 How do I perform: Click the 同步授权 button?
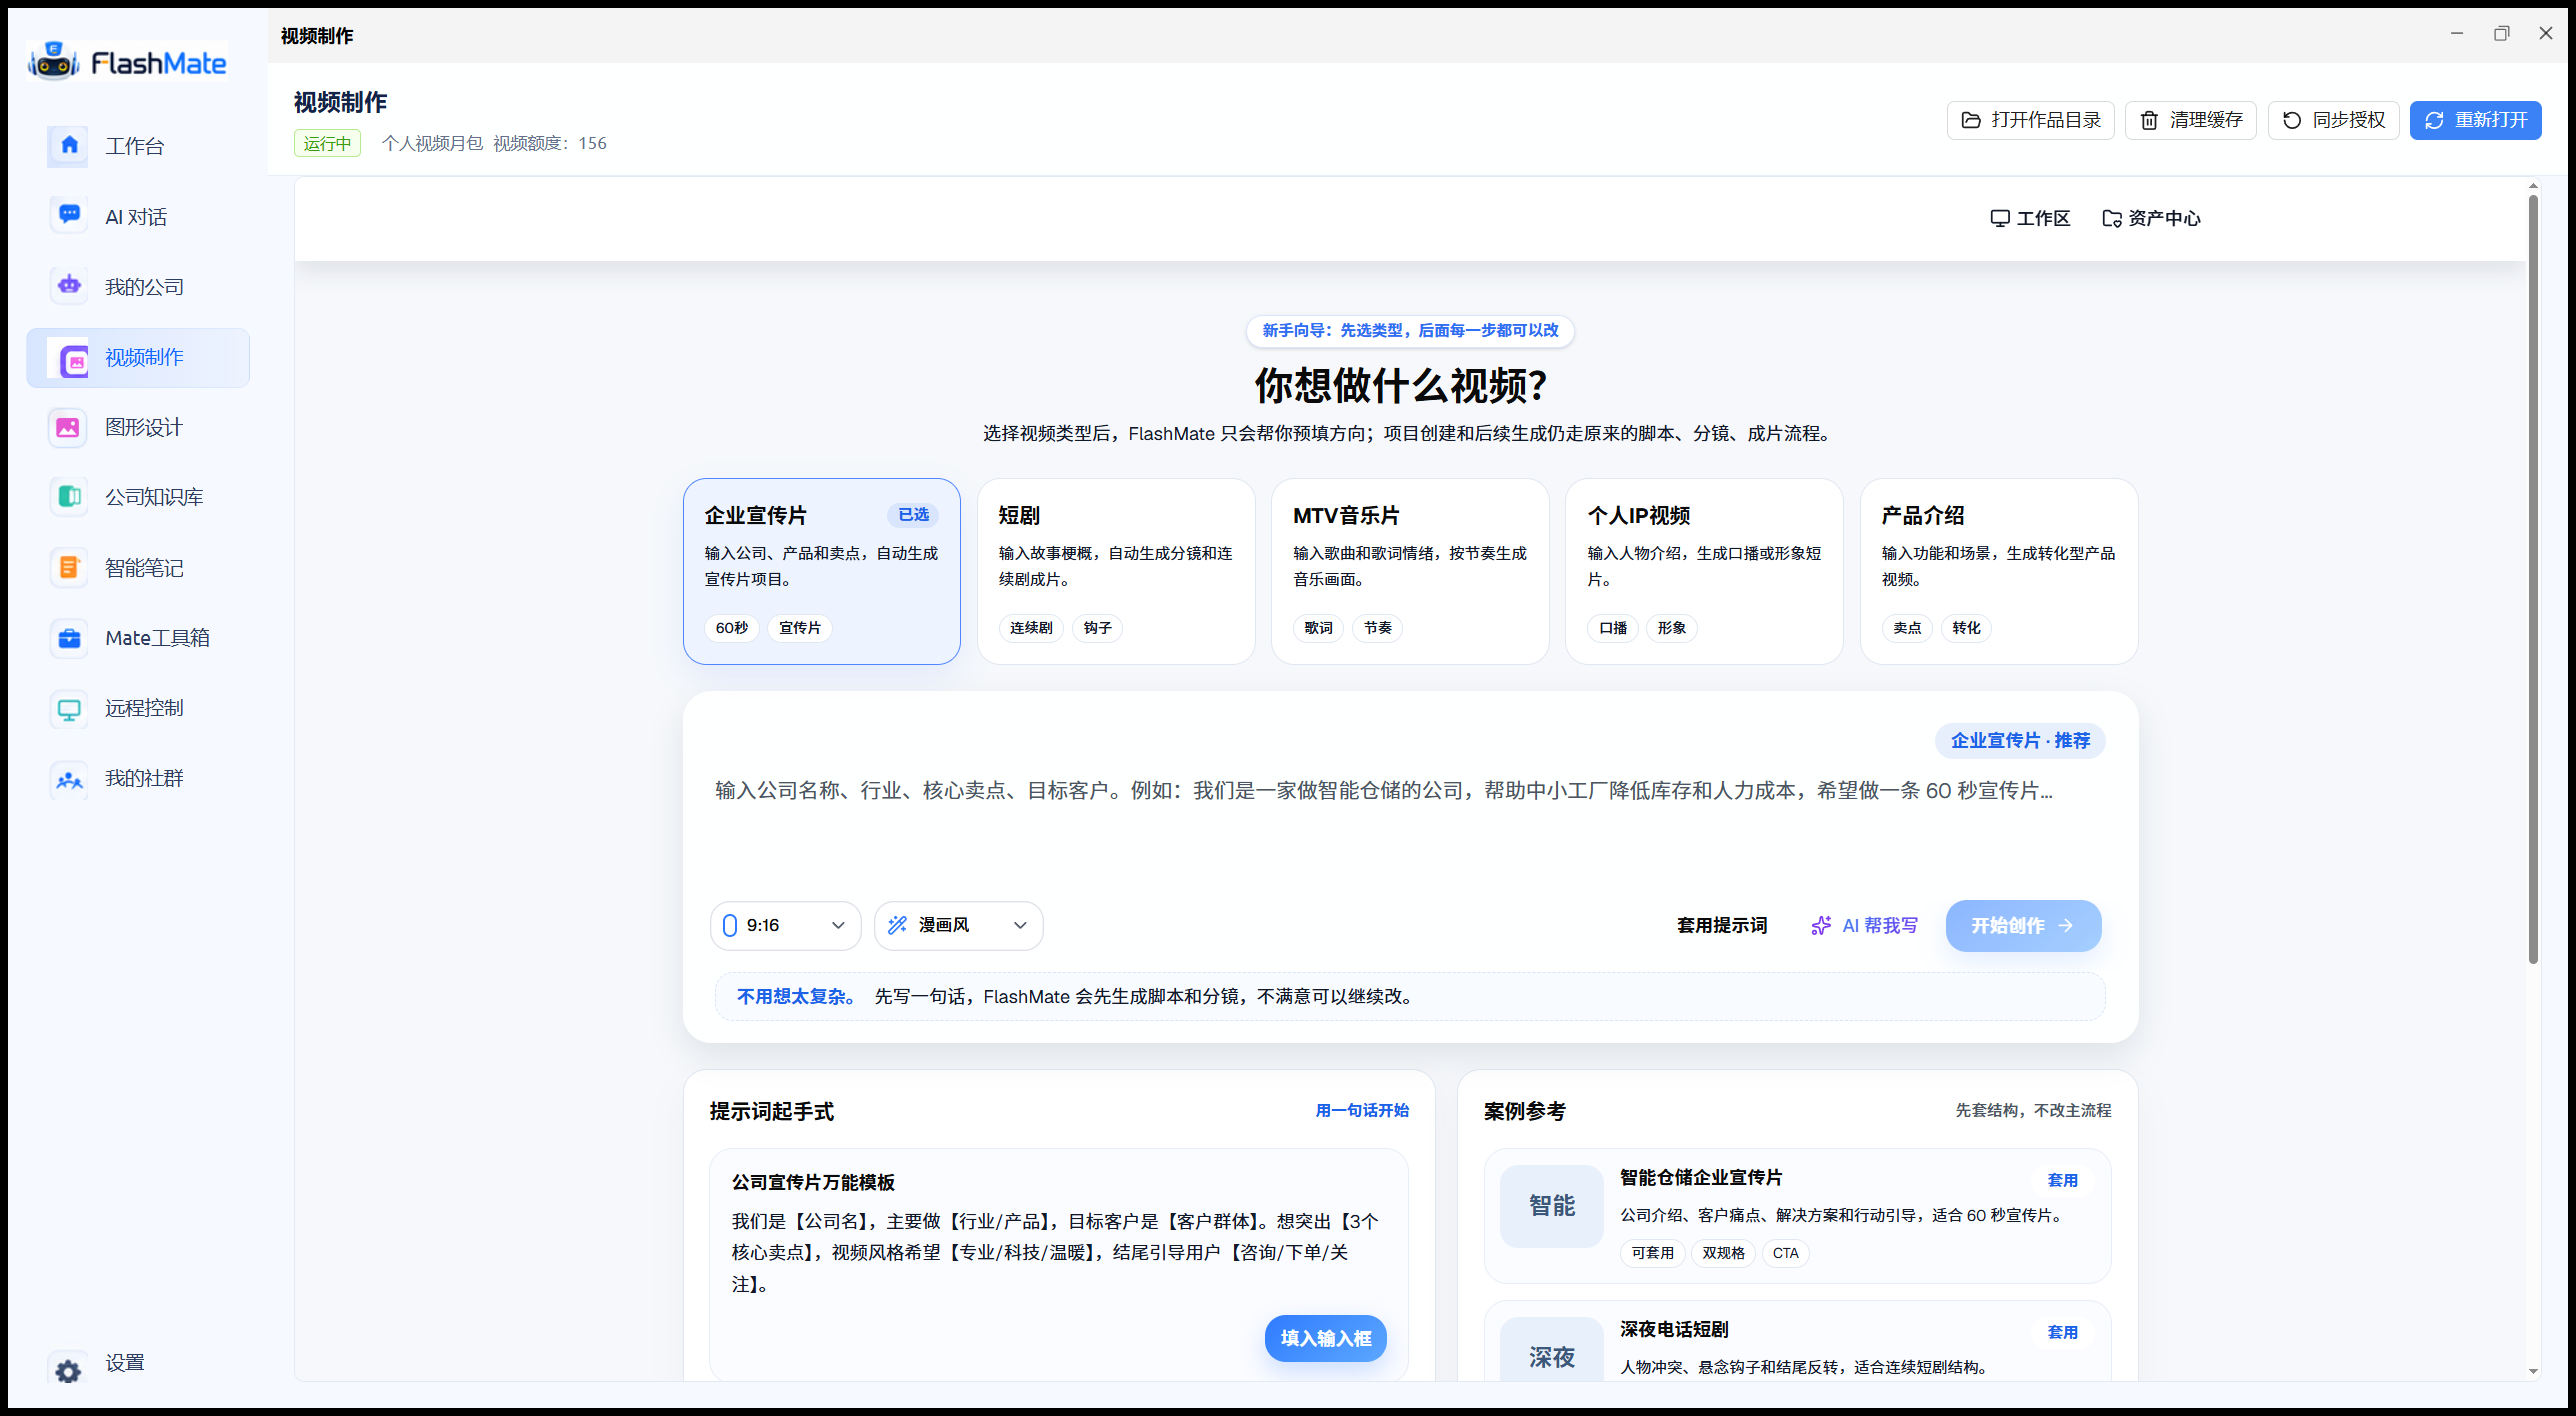coord(2333,120)
